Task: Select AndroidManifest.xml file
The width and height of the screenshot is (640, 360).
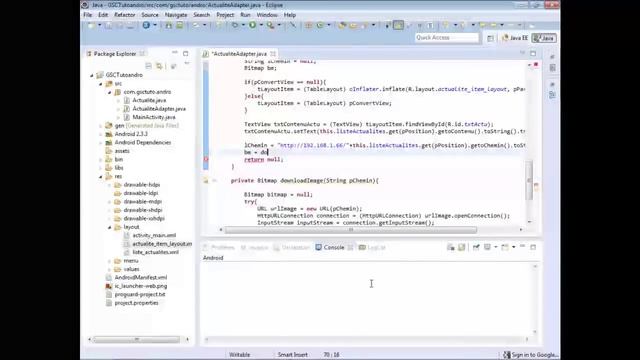Action: 141,278
